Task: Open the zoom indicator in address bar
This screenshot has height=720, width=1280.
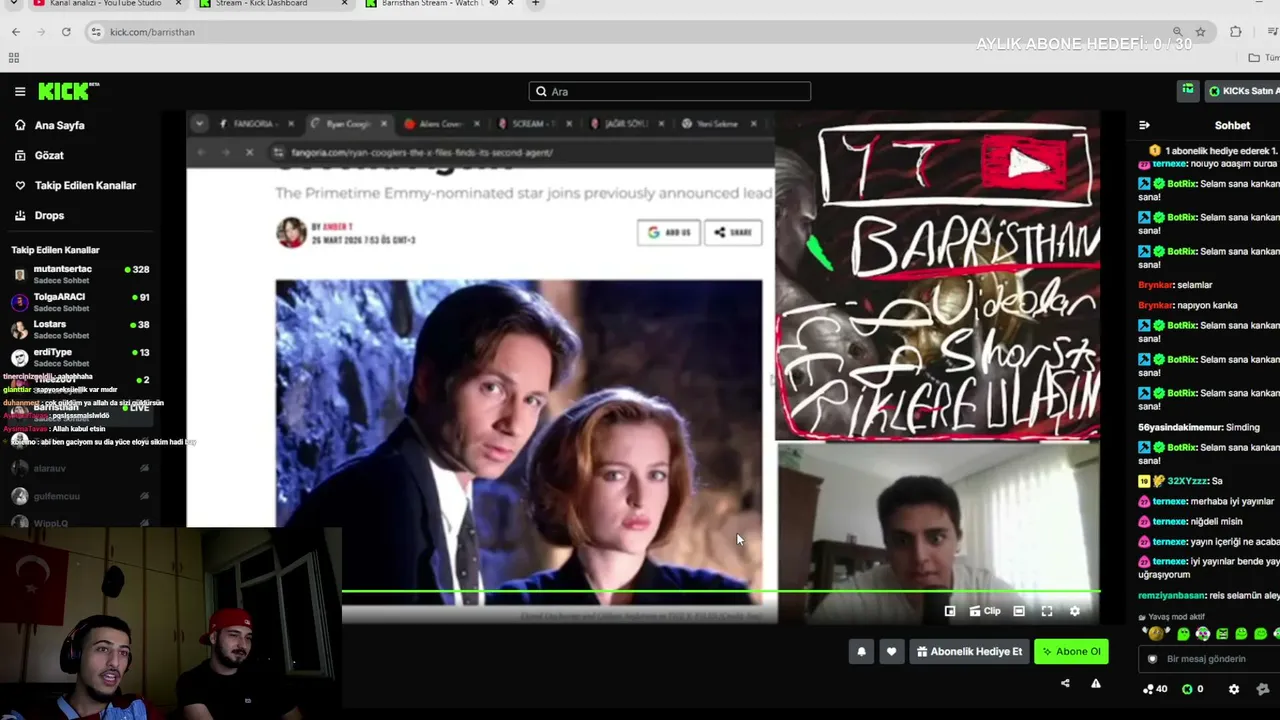Action: pos(1178,32)
